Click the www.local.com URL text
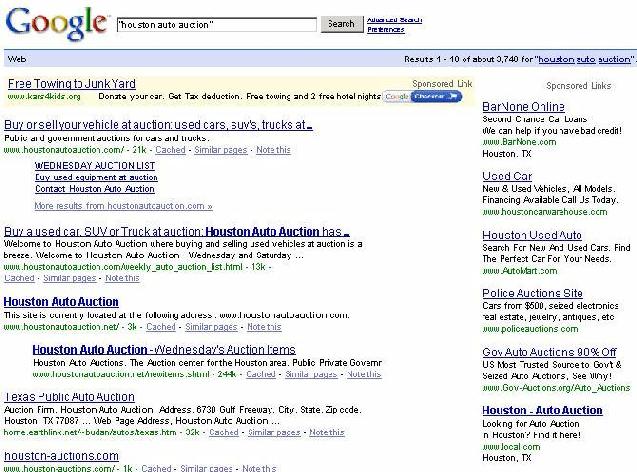This screenshot has height=472, width=637. (511, 447)
